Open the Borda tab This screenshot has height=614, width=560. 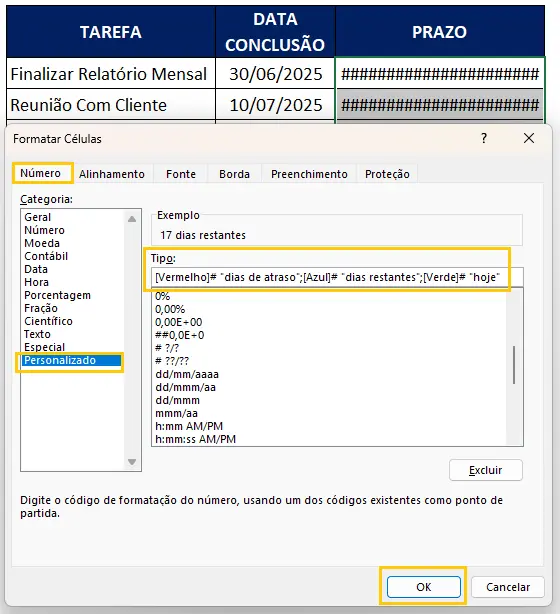click(x=234, y=174)
